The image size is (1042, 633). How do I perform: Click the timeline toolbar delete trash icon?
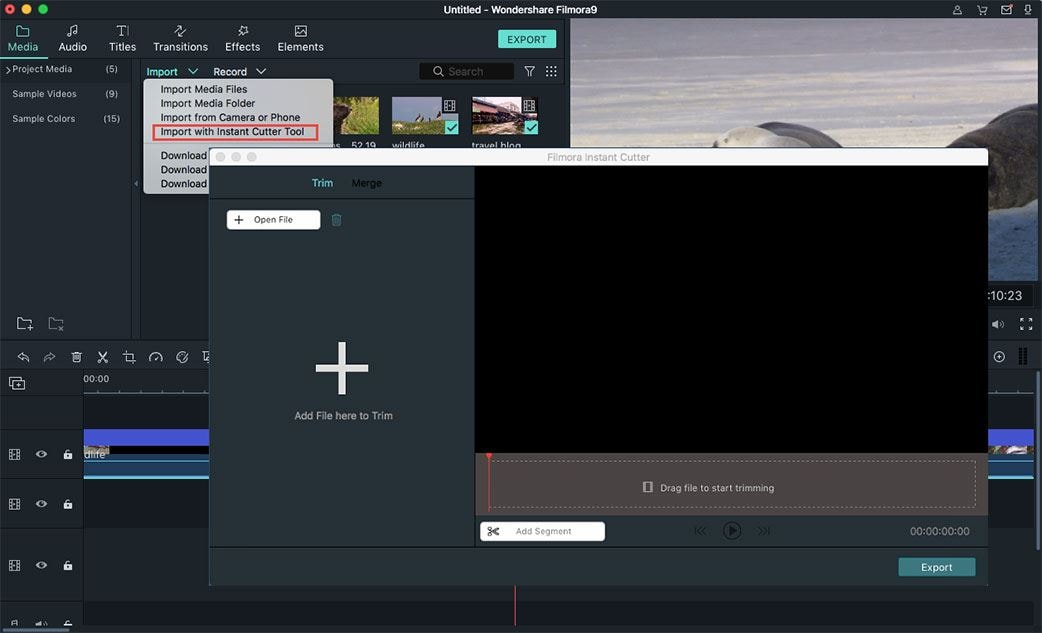(76, 357)
